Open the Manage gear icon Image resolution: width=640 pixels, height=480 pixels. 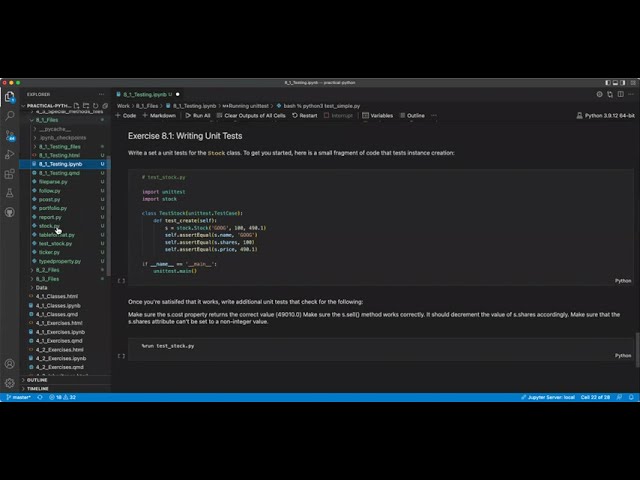click(10, 383)
